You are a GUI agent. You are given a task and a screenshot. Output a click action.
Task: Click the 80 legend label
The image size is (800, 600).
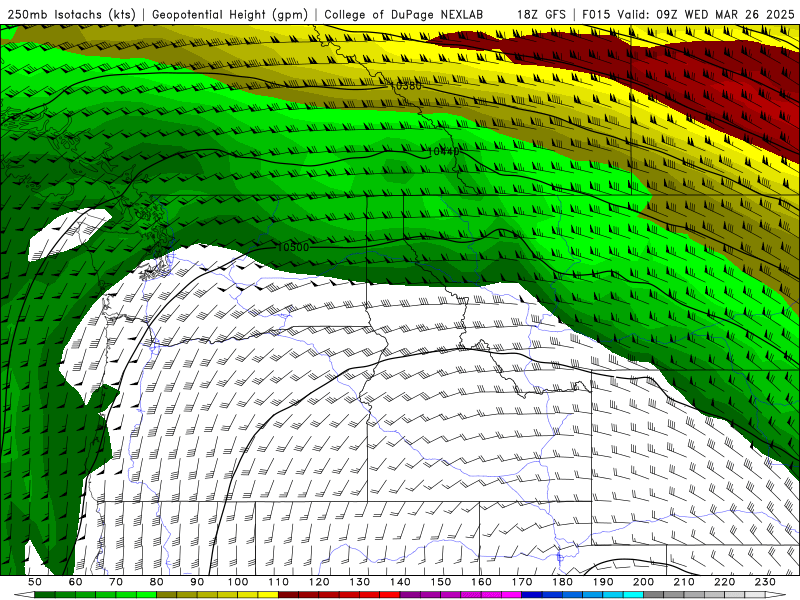(x=156, y=582)
